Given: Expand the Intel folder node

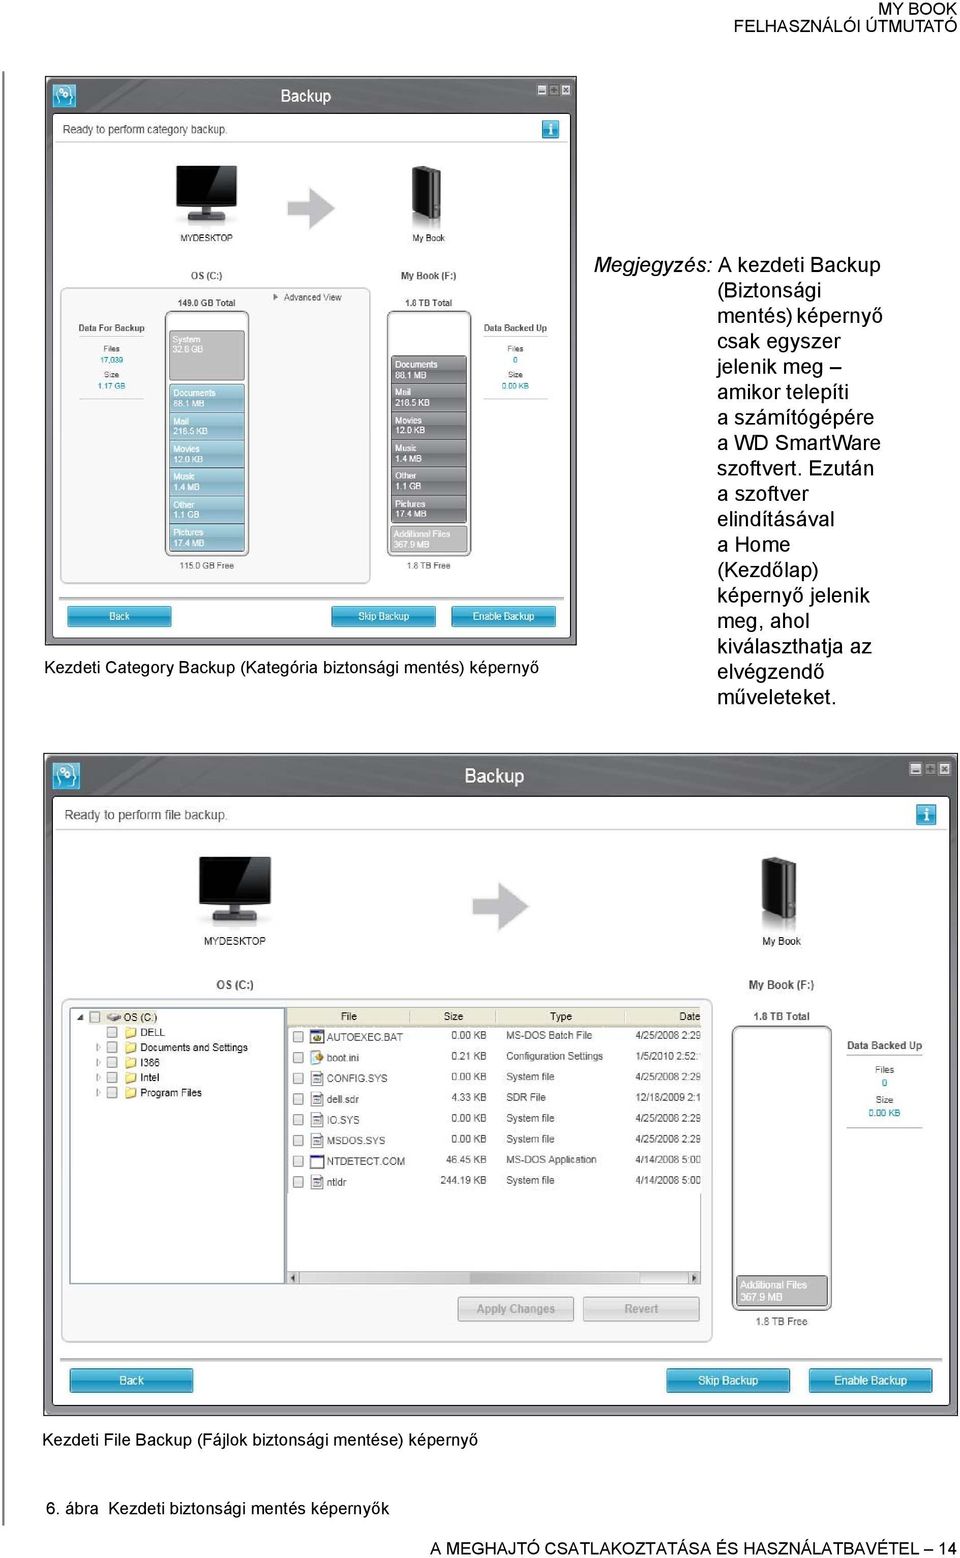Looking at the screenshot, I should pyautogui.click(x=98, y=1077).
